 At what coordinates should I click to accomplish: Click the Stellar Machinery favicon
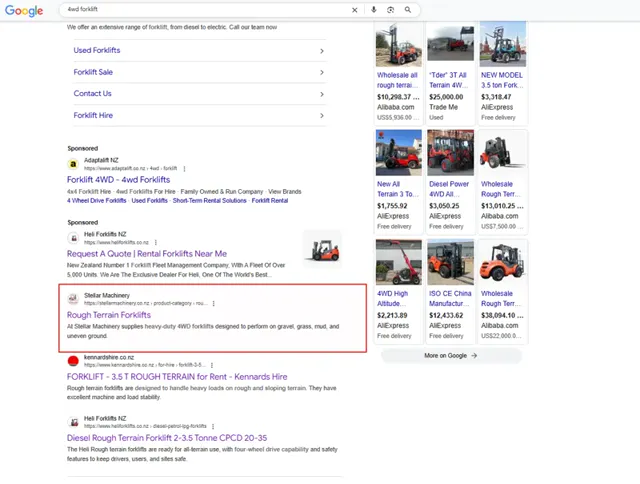coord(73,299)
